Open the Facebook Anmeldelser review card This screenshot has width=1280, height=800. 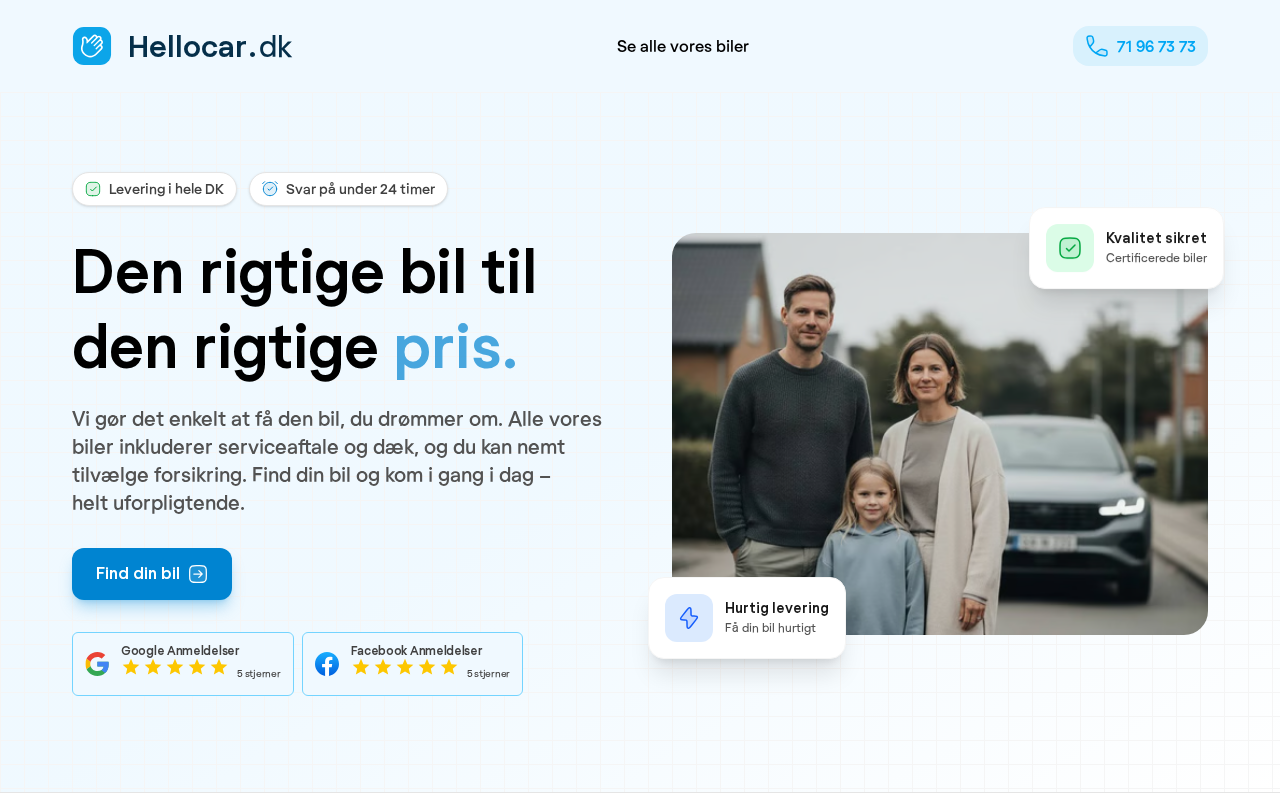pos(412,664)
